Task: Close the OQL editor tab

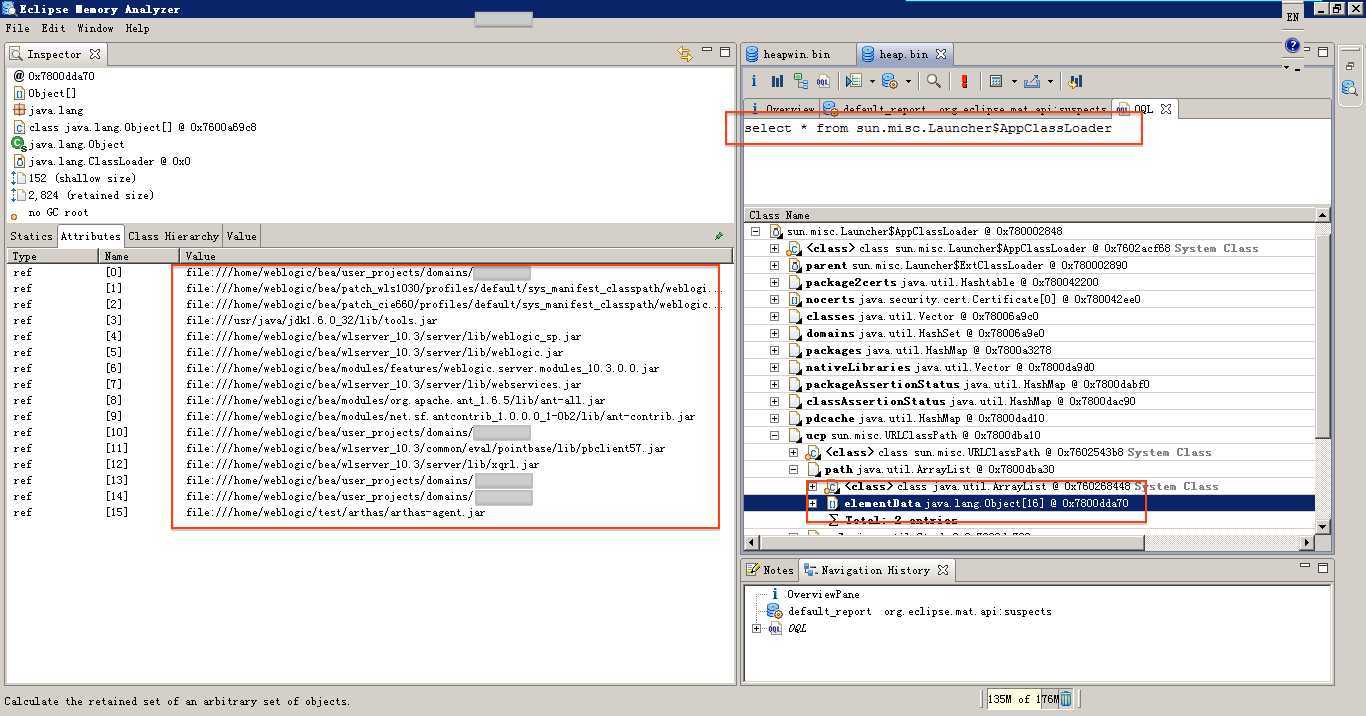Action: coord(1166,108)
